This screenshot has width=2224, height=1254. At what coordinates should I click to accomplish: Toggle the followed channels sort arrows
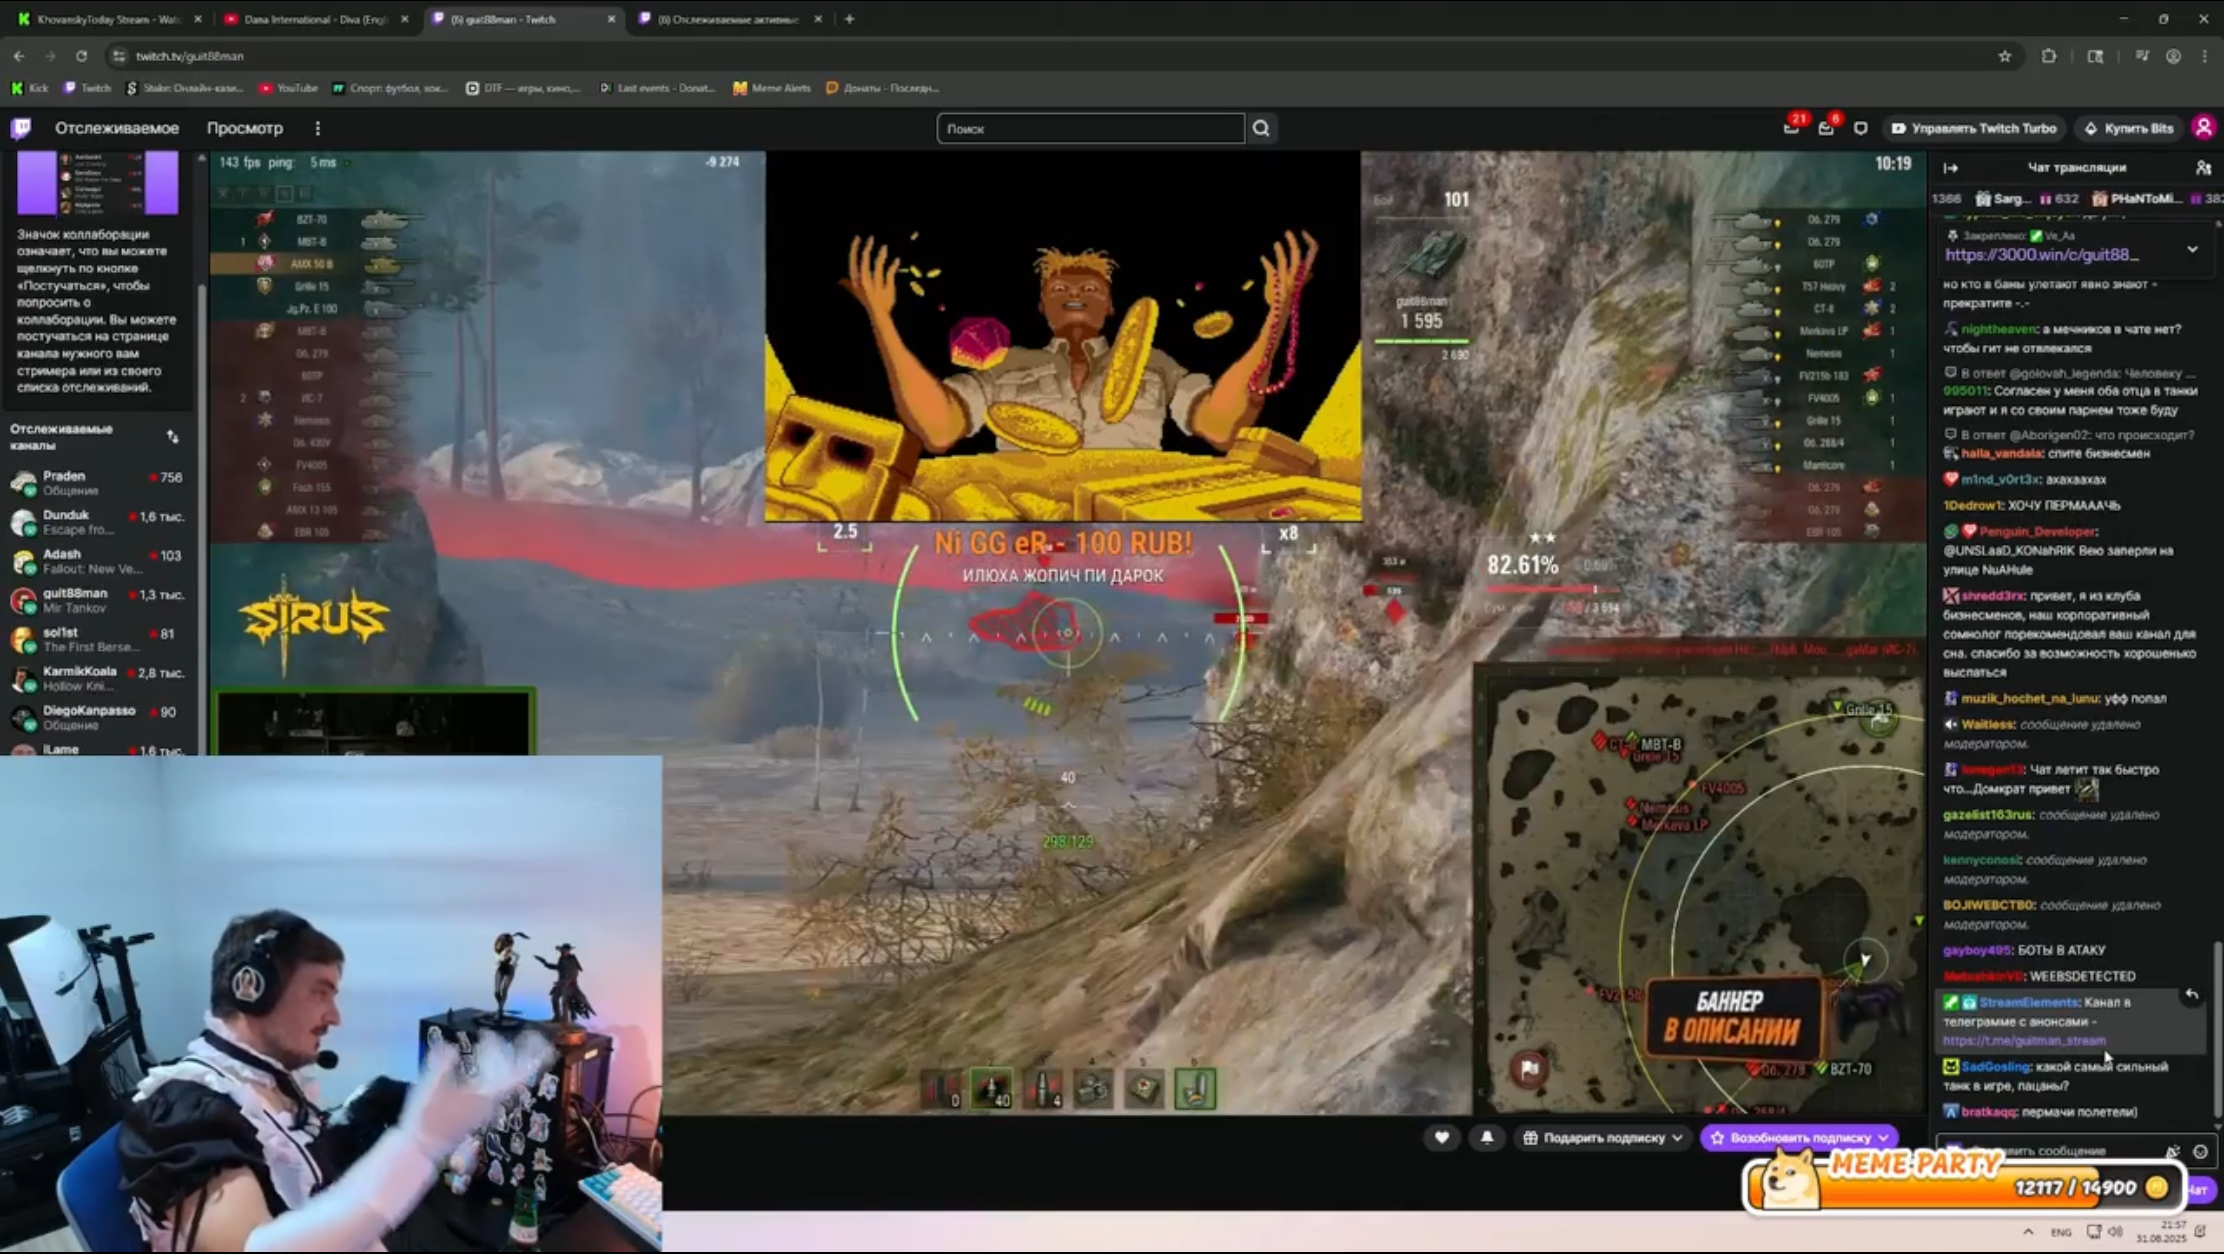172,437
